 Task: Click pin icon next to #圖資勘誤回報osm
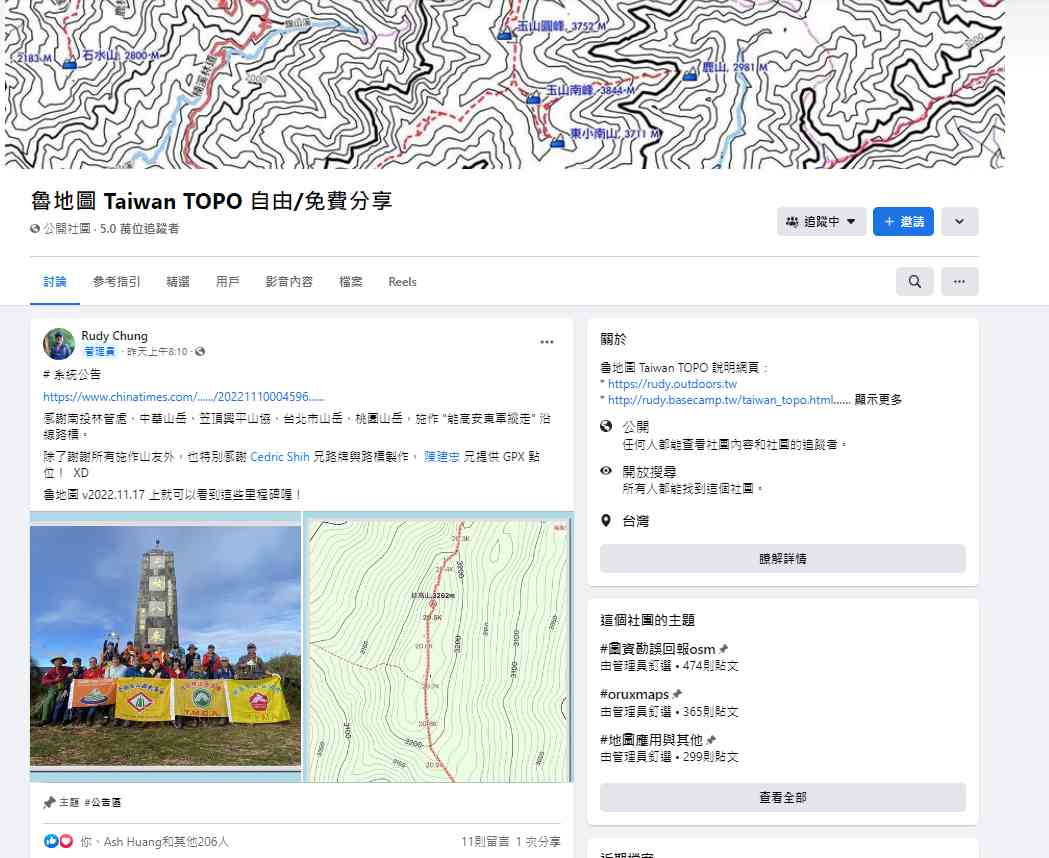coord(723,649)
